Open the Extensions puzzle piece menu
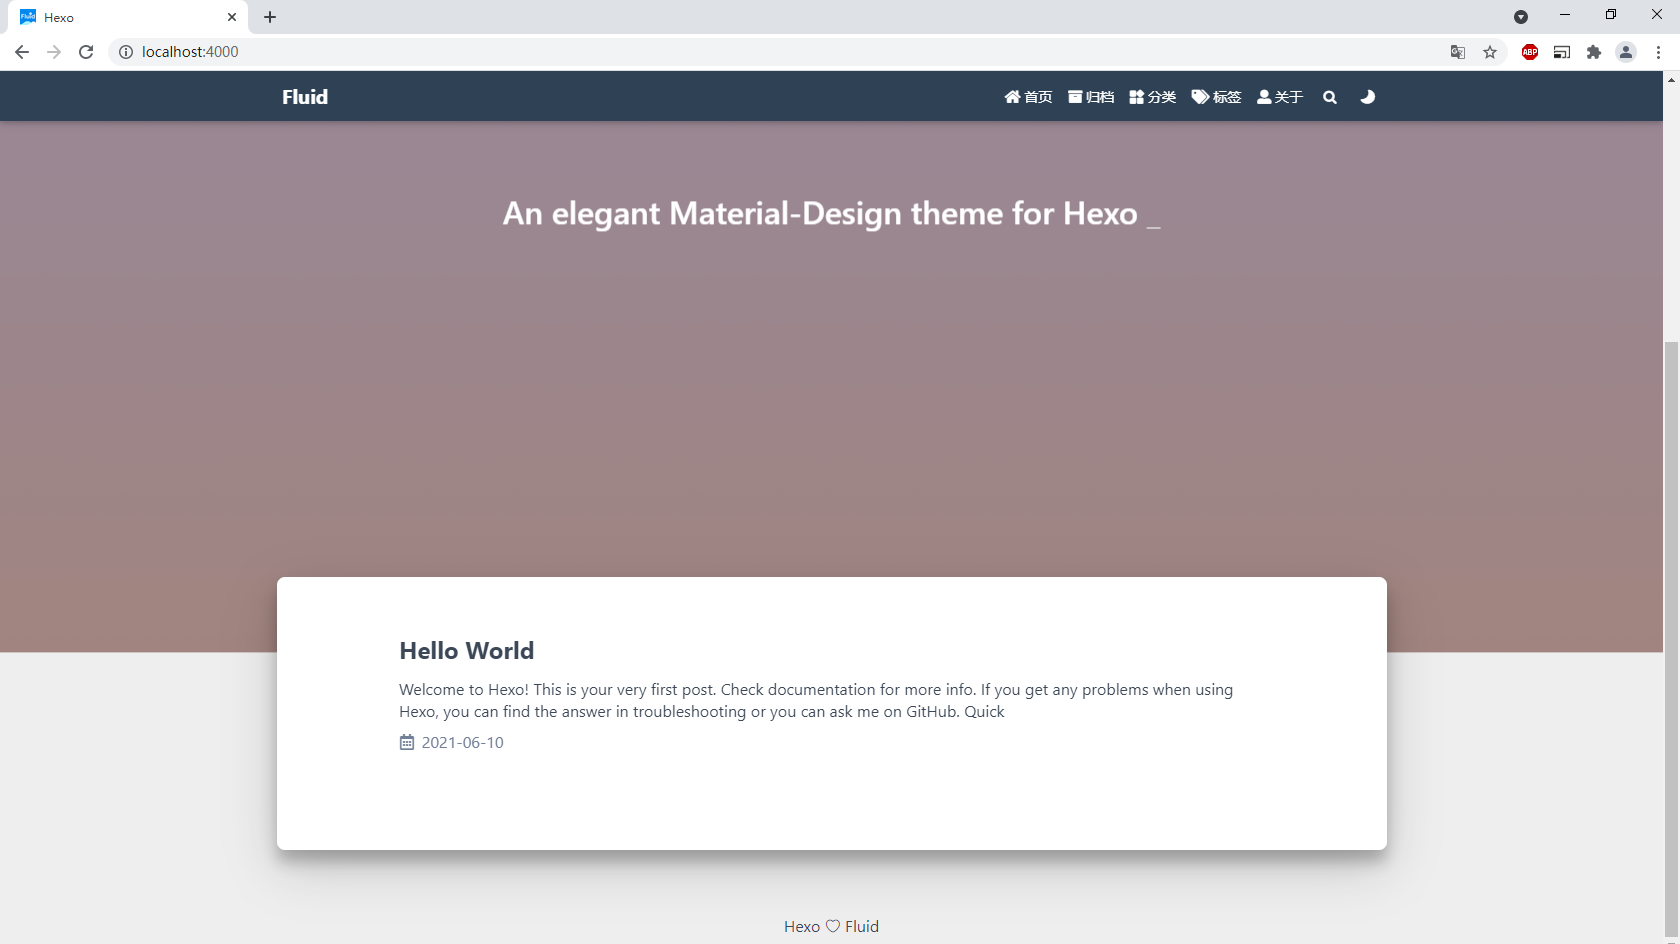The width and height of the screenshot is (1680, 944). point(1594,52)
